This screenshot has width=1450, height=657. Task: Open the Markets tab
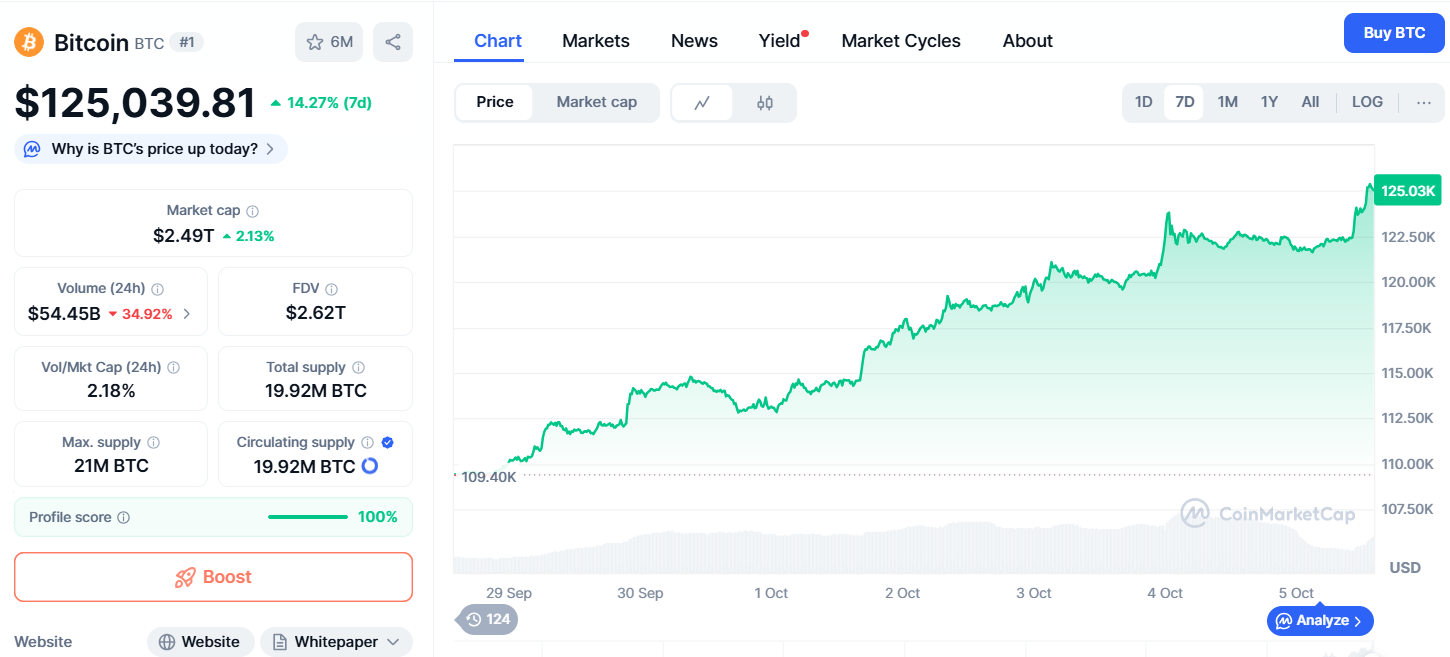click(596, 41)
